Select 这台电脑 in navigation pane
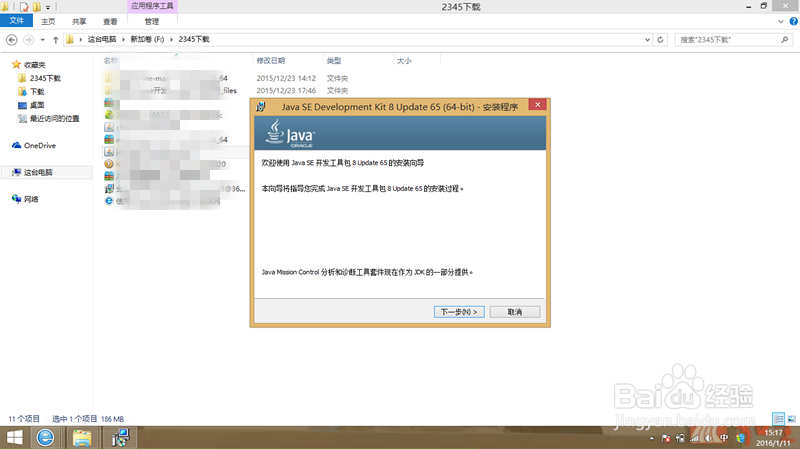Screen dimensions: 800x449 point(38,172)
